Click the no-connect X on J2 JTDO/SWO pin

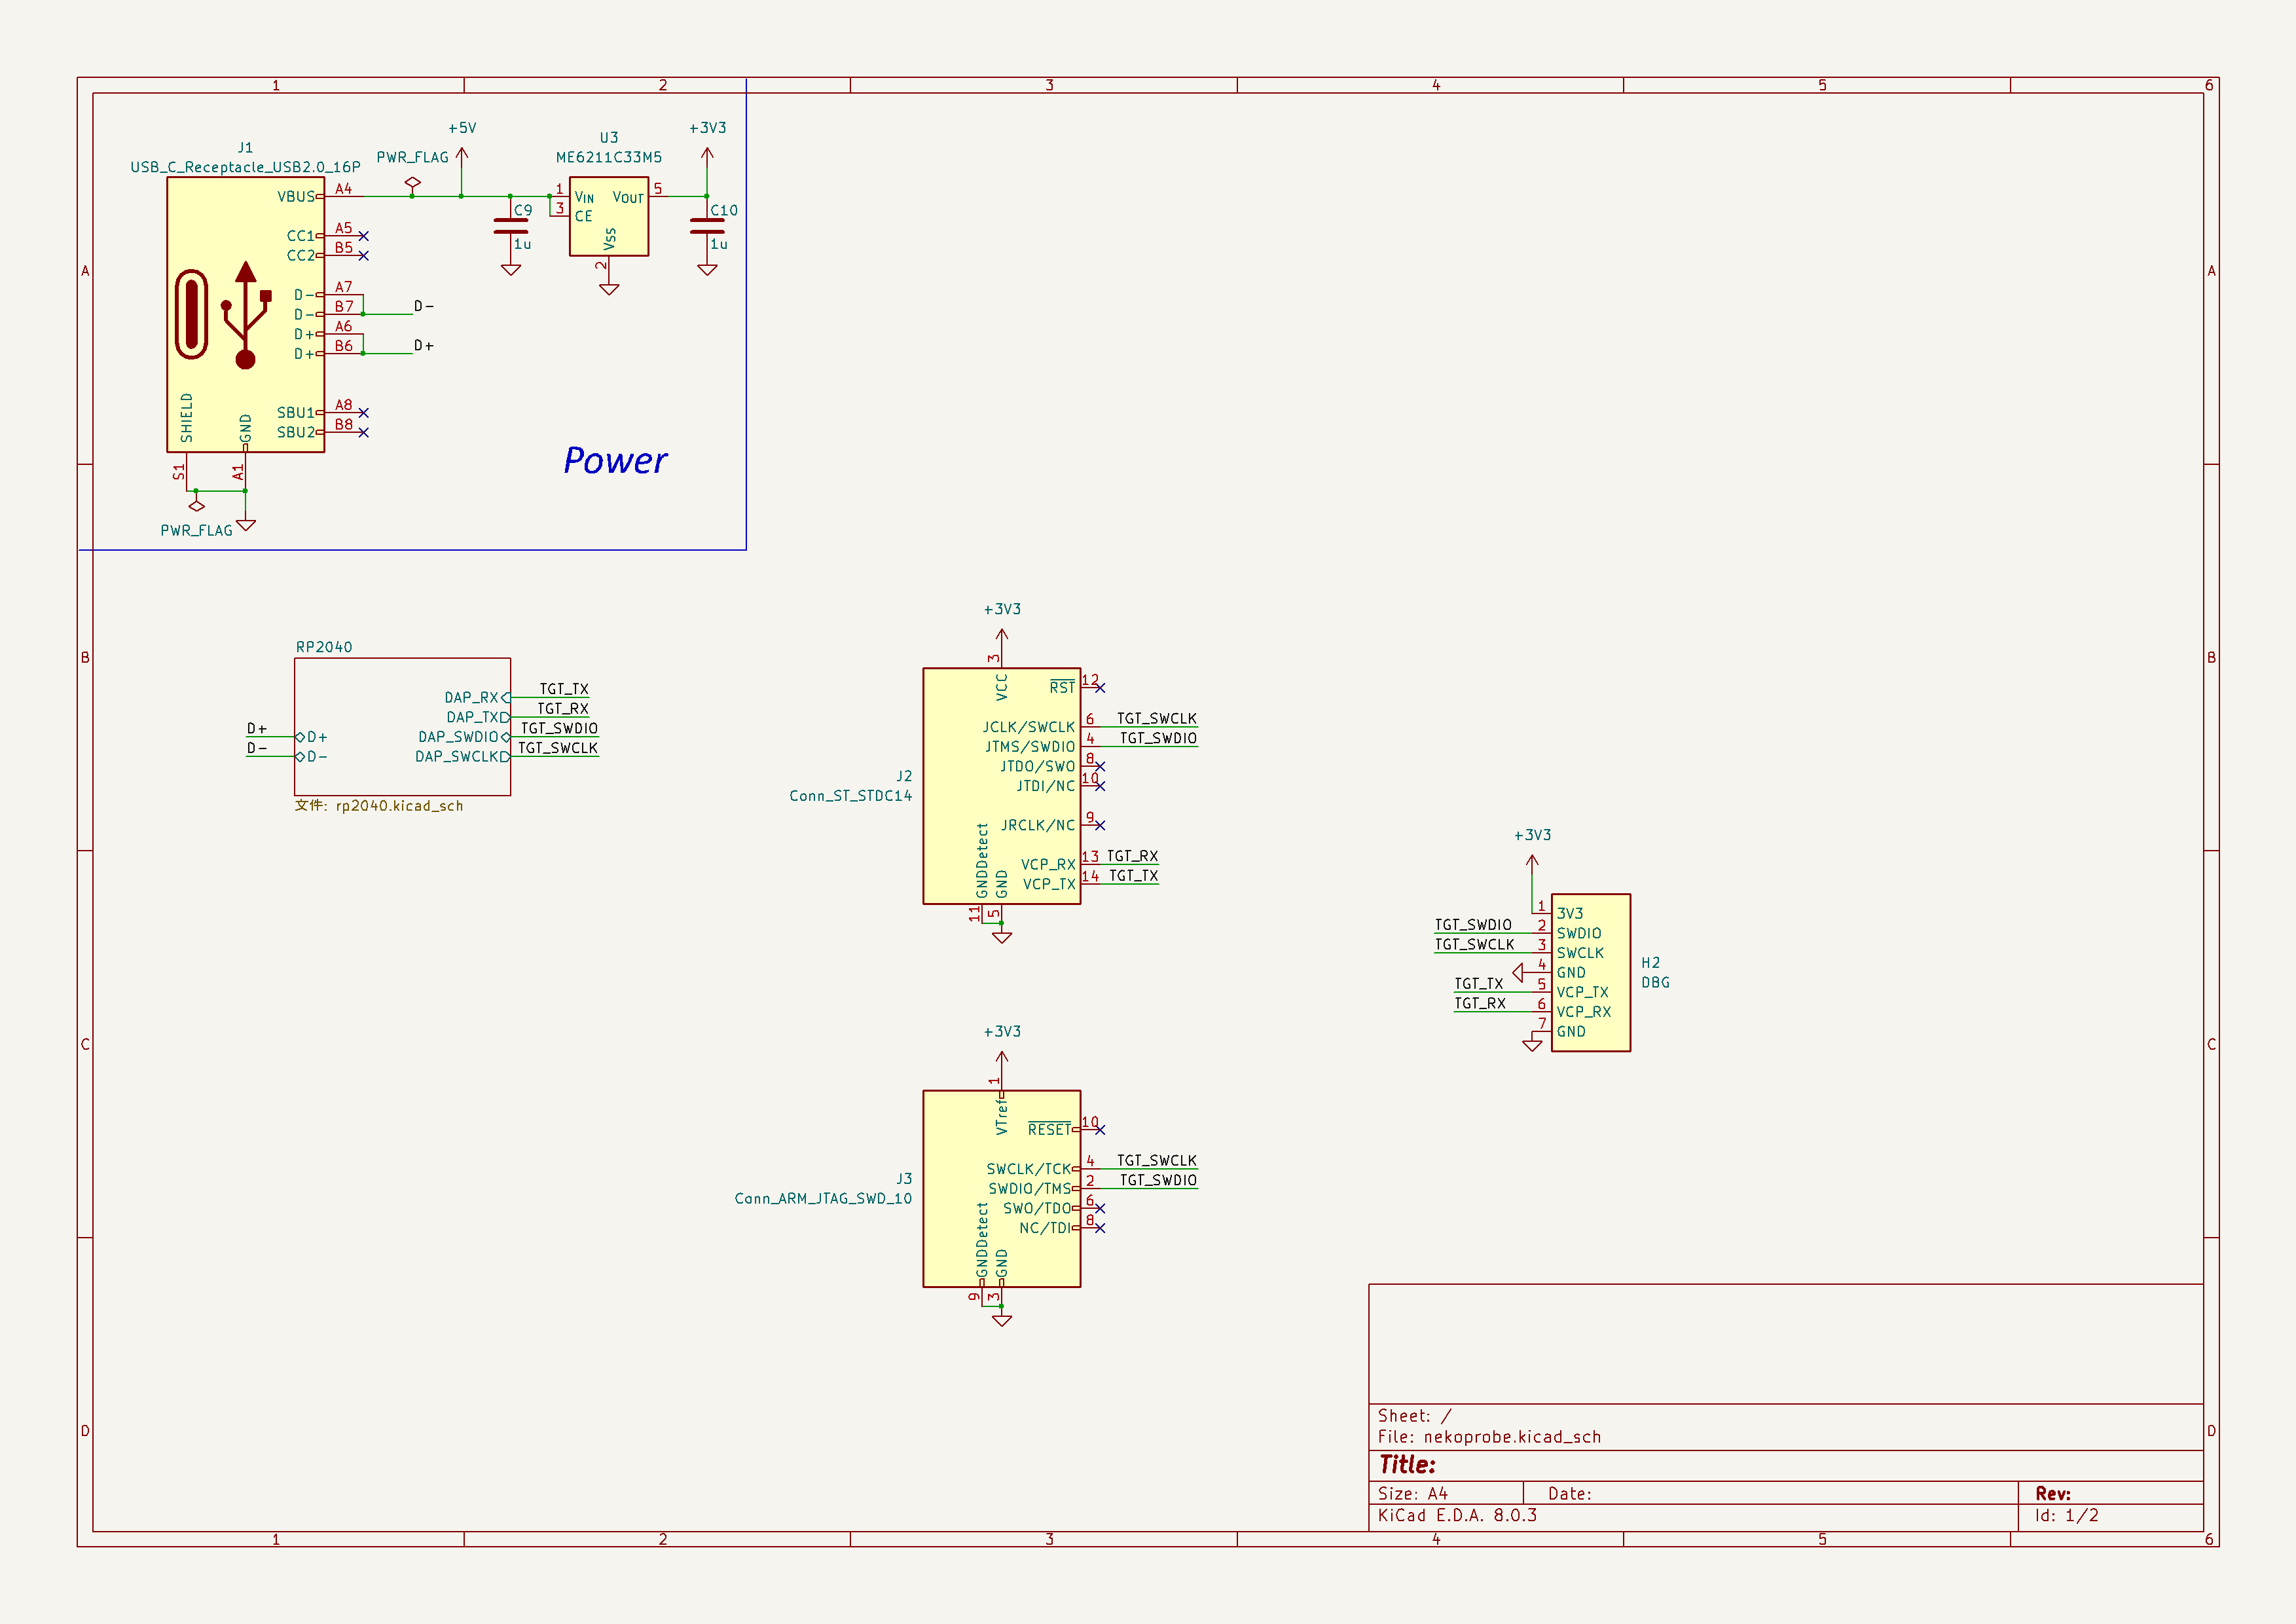click(x=1100, y=767)
